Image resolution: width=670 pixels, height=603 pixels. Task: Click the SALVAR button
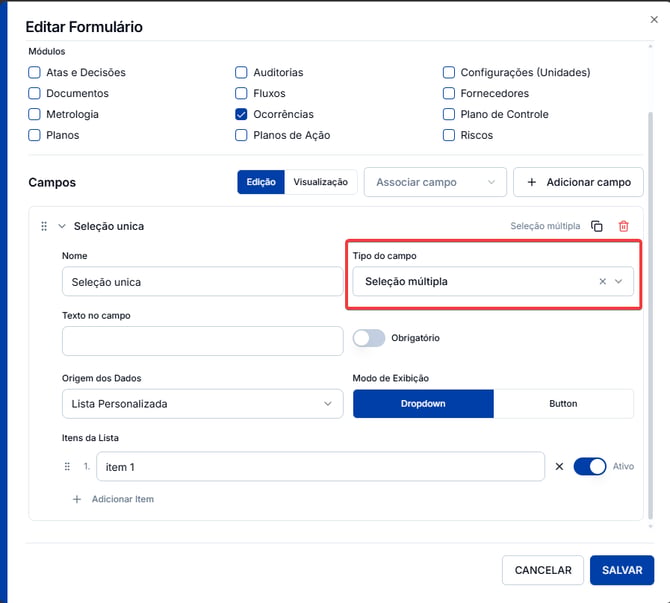[x=622, y=570]
